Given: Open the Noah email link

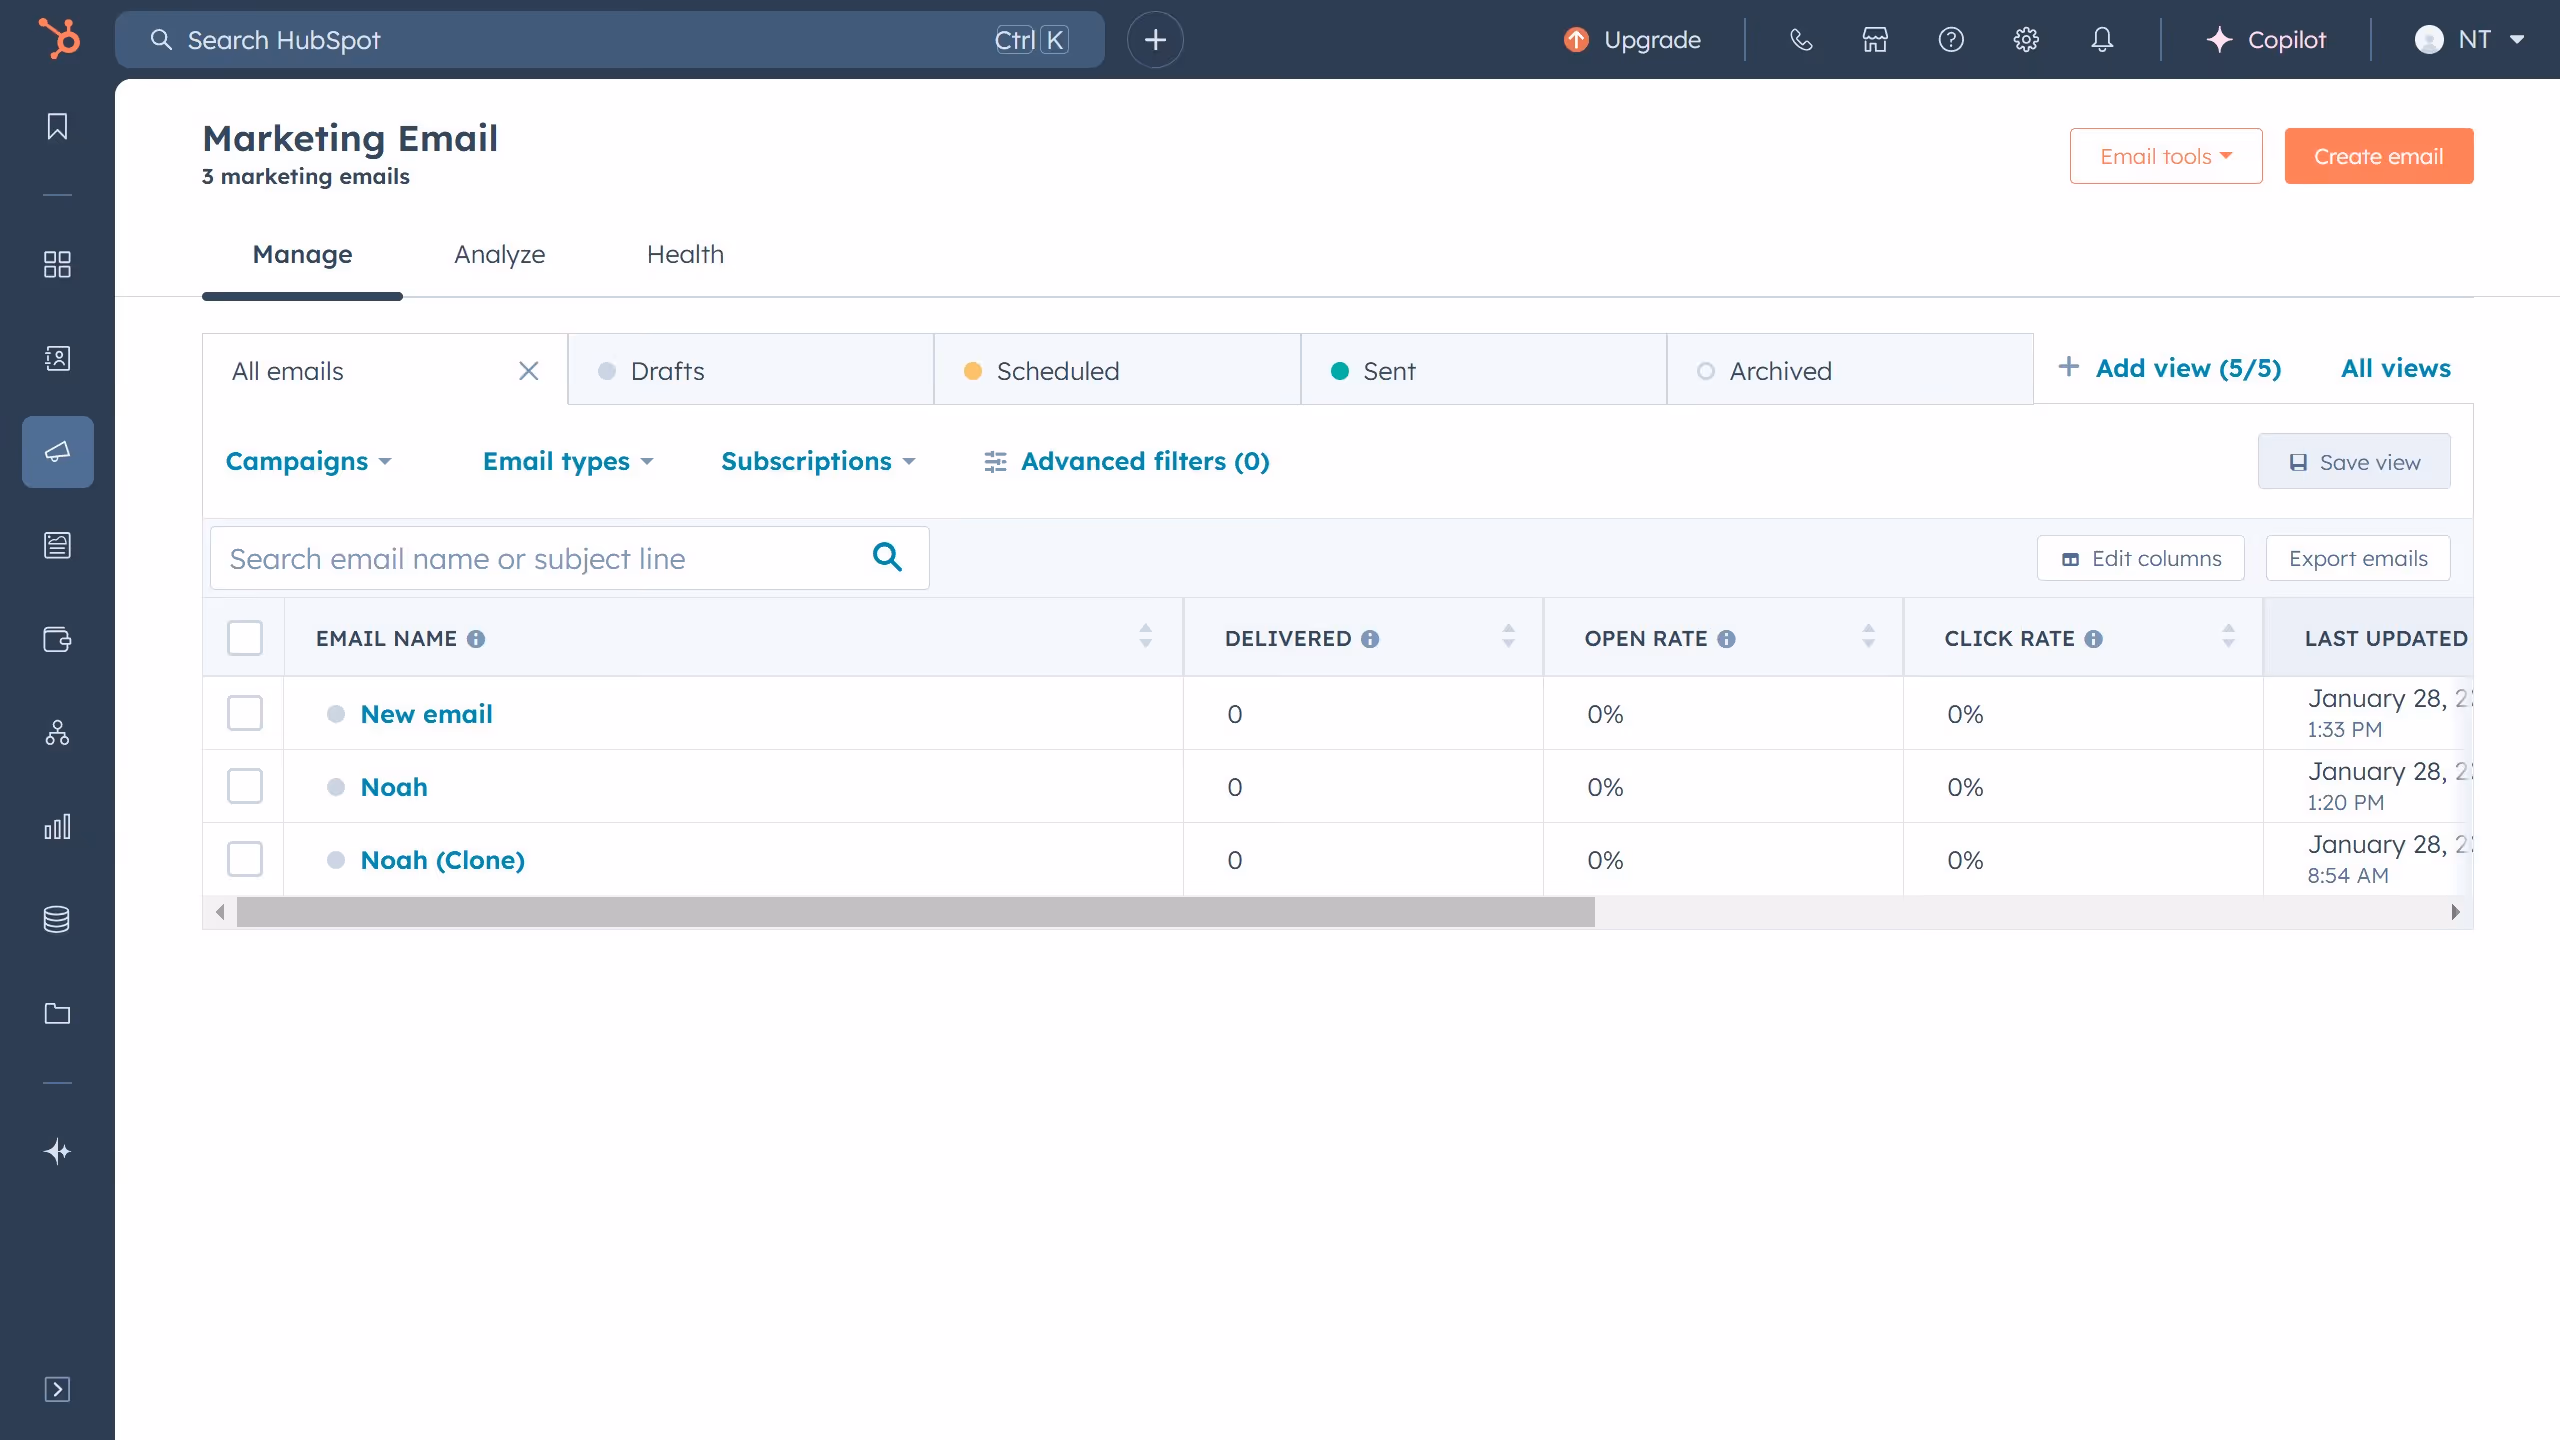Looking at the screenshot, I should pos(393,787).
